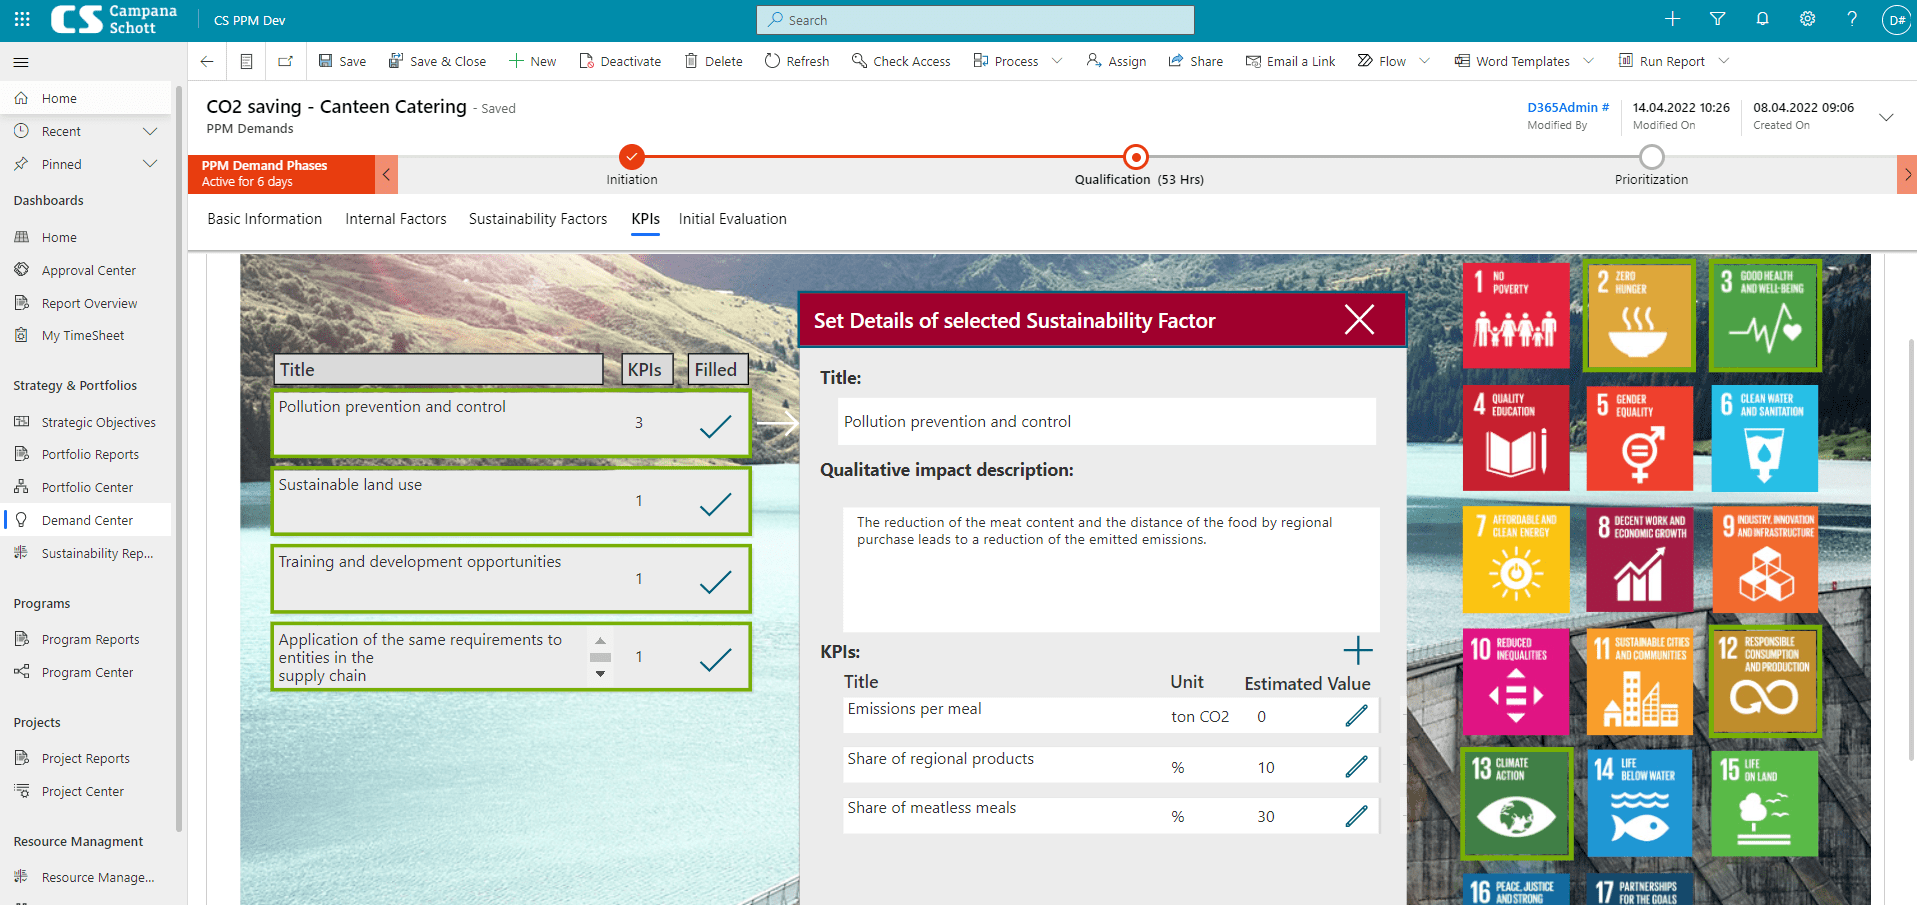Open the D365Admin # user link
Viewport: 1917px width, 905px height.
(1568, 107)
